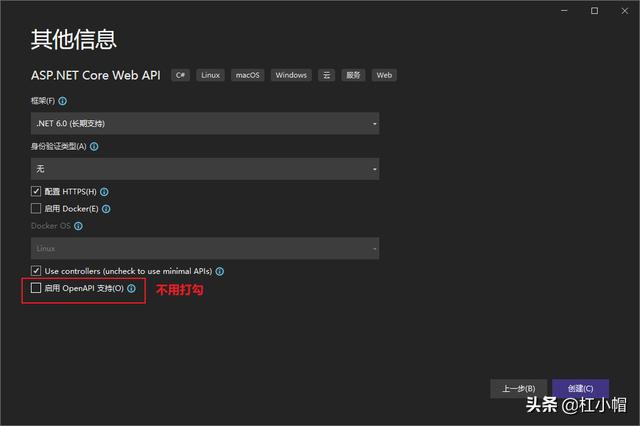The image size is (640, 426).
Task: Open the .NET 6.0 framework dropdown
Action: pos(205,124)
